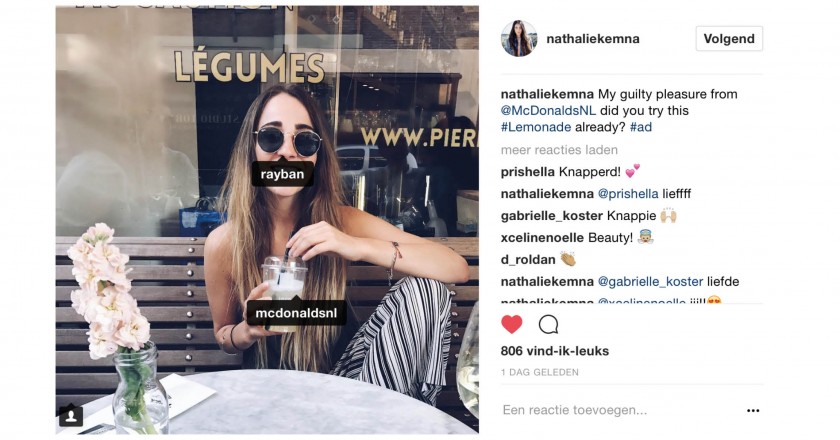The image size is (840, 440).
Task: View the 806 vind-ik-leuks likes list
Action: click(554, 351)
